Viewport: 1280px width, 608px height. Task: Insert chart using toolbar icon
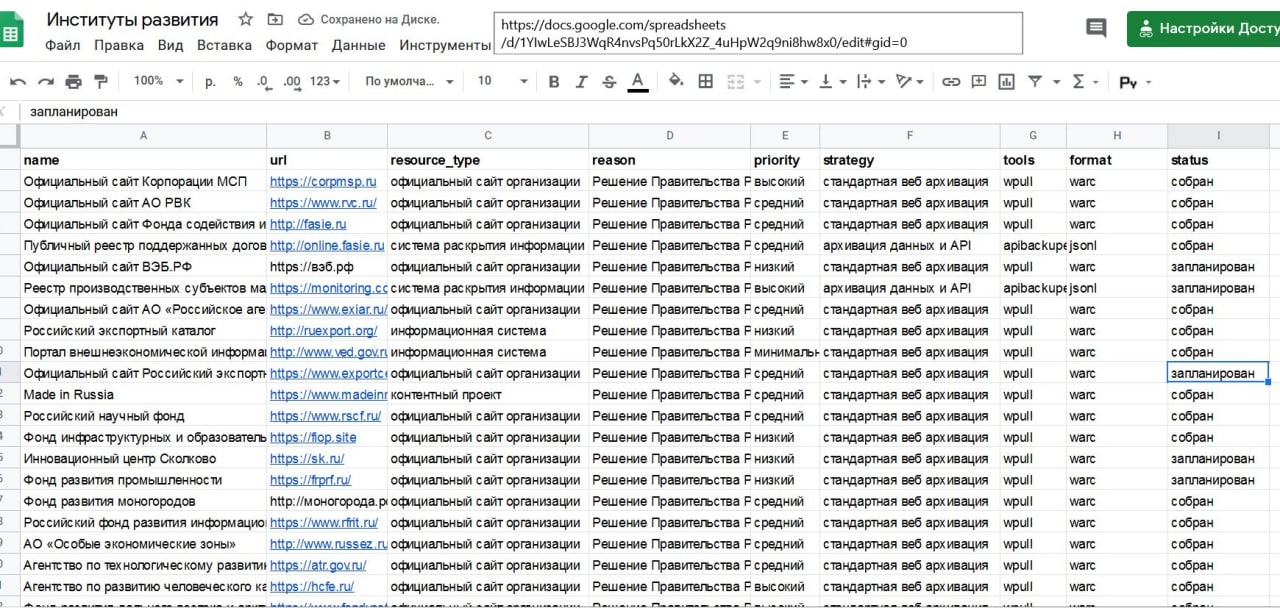click(x=1006, y=81)
